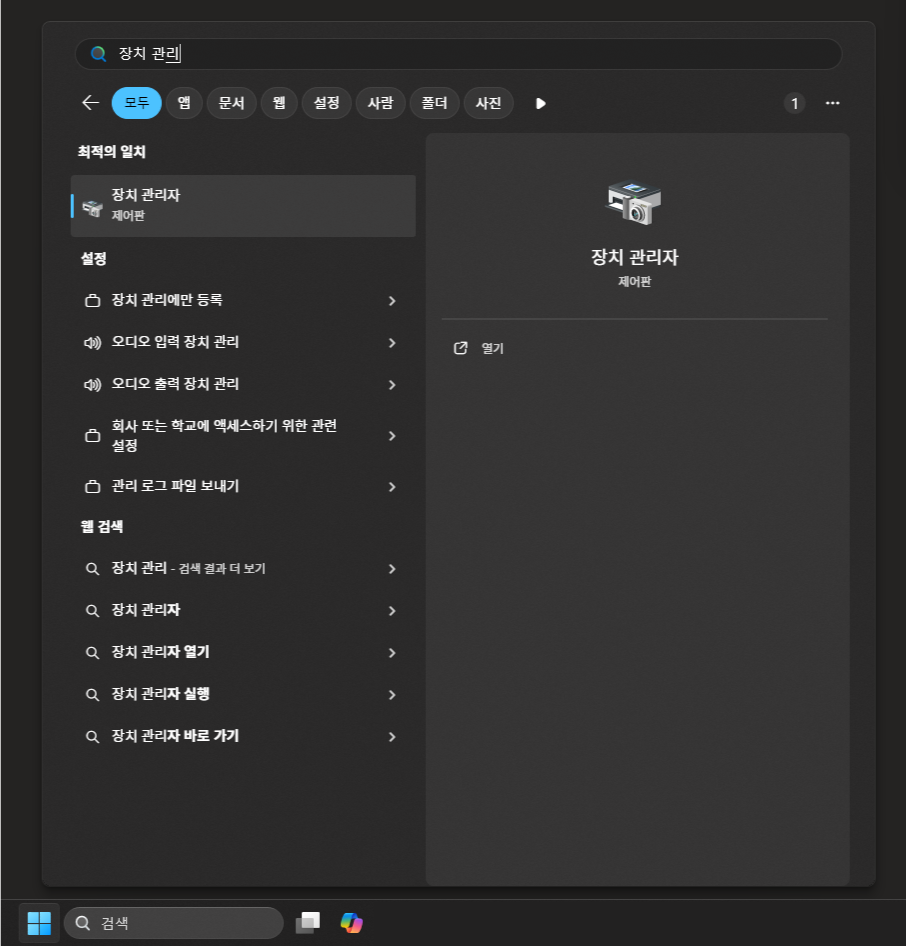Screen dimensions: 906x946
Task: Open Copilot from the taskbar
Action: tap(351, 923)
